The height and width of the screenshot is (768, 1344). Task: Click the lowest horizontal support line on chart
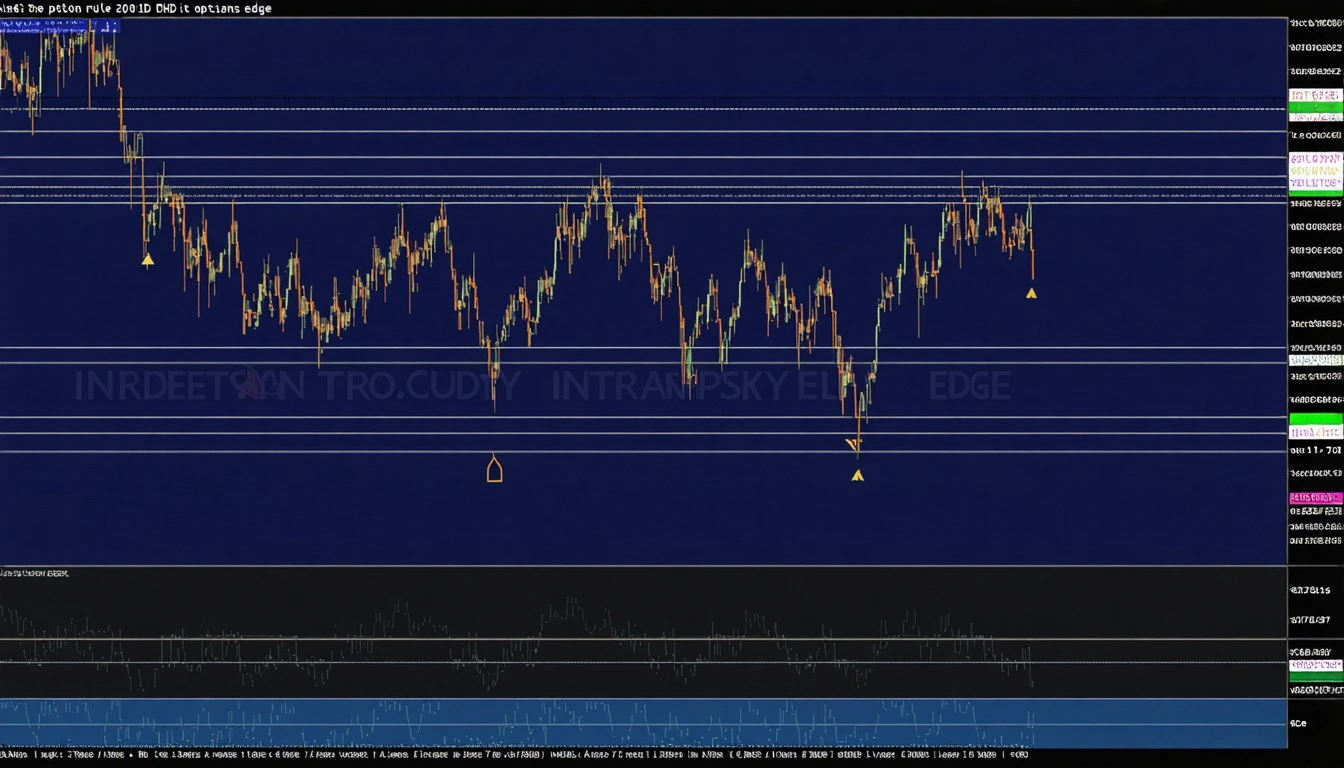640,451
